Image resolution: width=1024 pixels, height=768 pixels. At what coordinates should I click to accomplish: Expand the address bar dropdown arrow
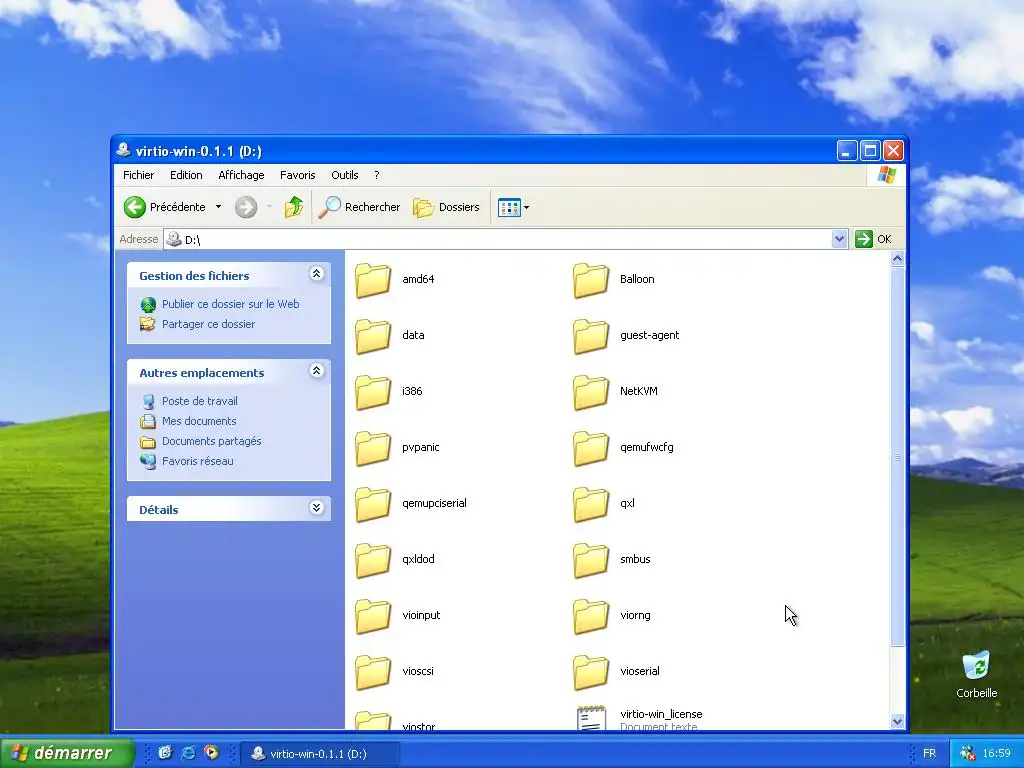(x=840, y=239)
